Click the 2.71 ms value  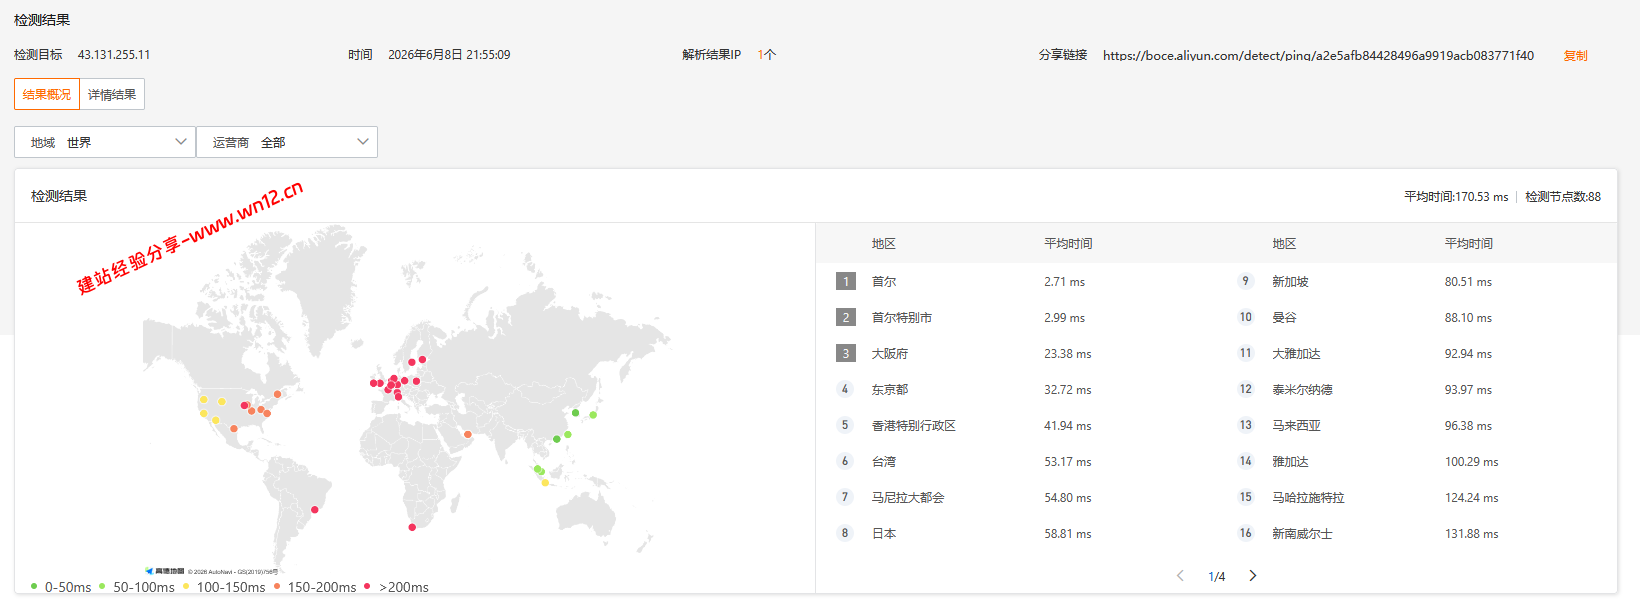click(x=1064, y=281)
